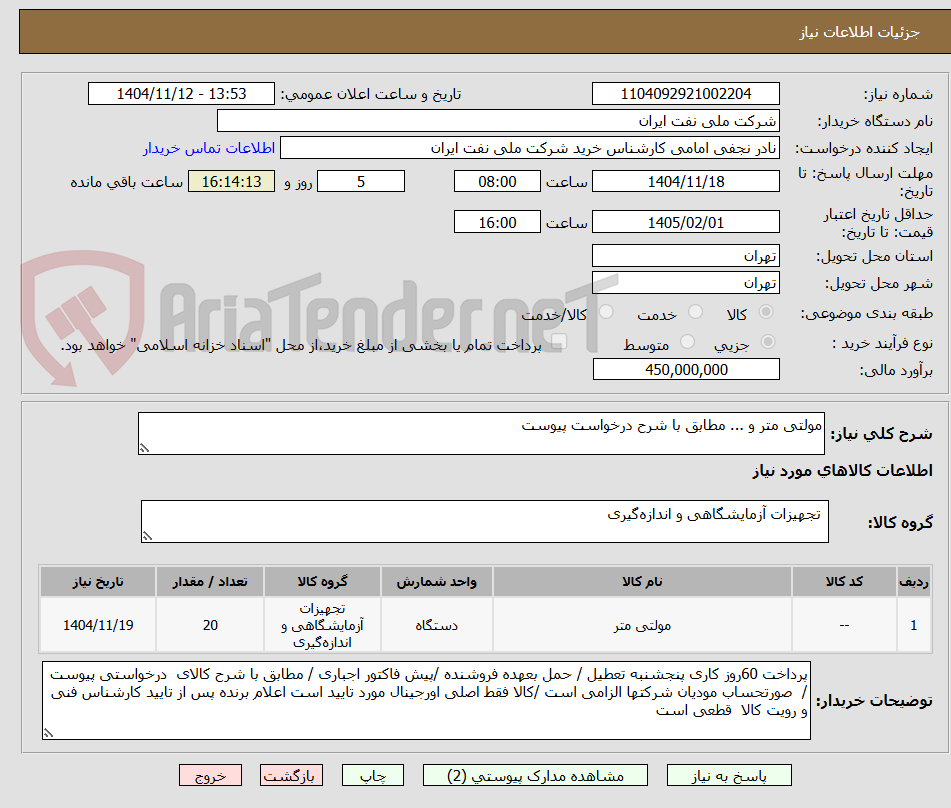Click the 'ردیف' column header

914,582
